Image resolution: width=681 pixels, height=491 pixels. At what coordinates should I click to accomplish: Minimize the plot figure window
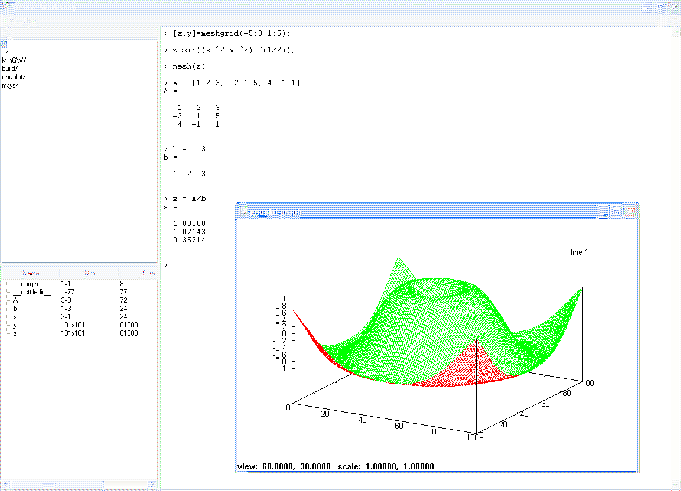point(603,212)
